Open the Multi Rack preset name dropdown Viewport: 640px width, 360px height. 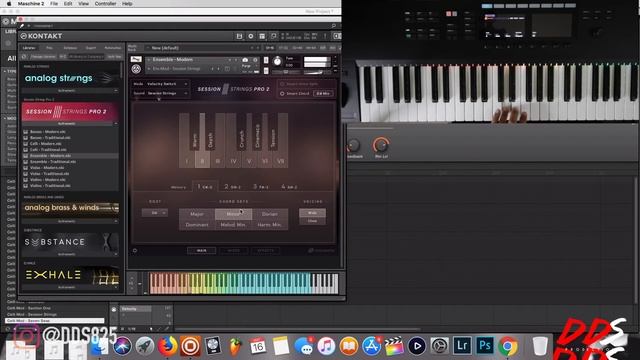pos(202,48)
